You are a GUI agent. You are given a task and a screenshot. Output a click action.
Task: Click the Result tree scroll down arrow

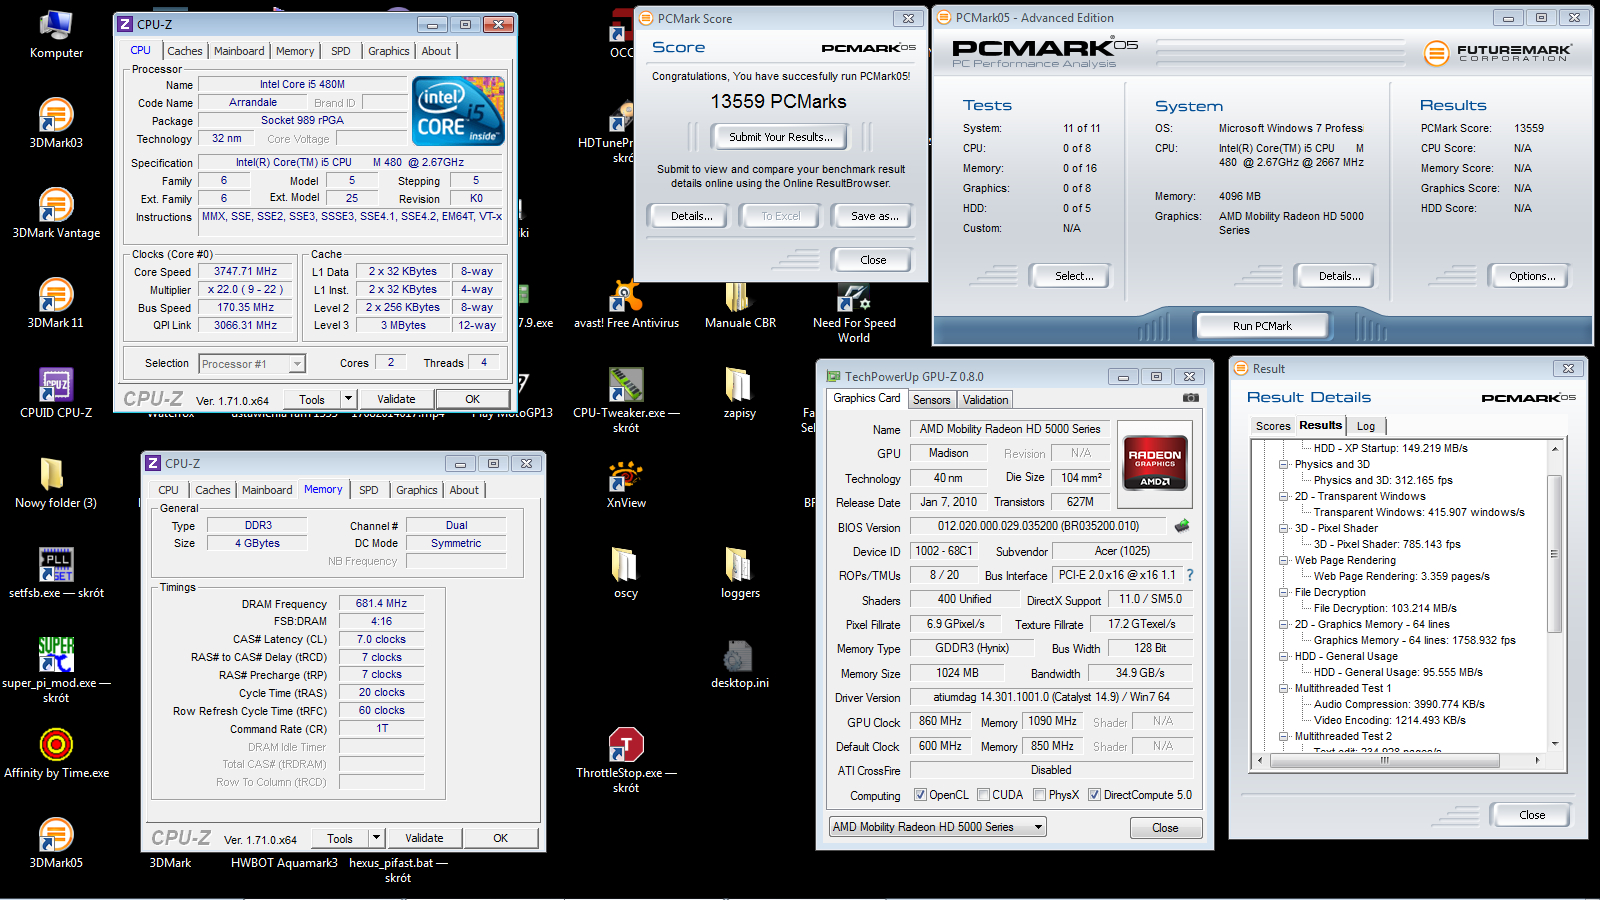click(1554, 744)
